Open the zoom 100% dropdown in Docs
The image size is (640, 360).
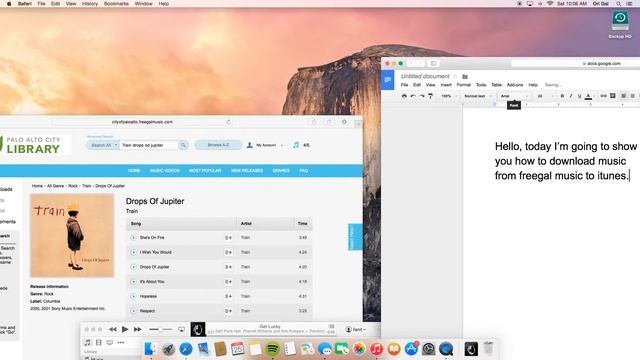(449, 96)
